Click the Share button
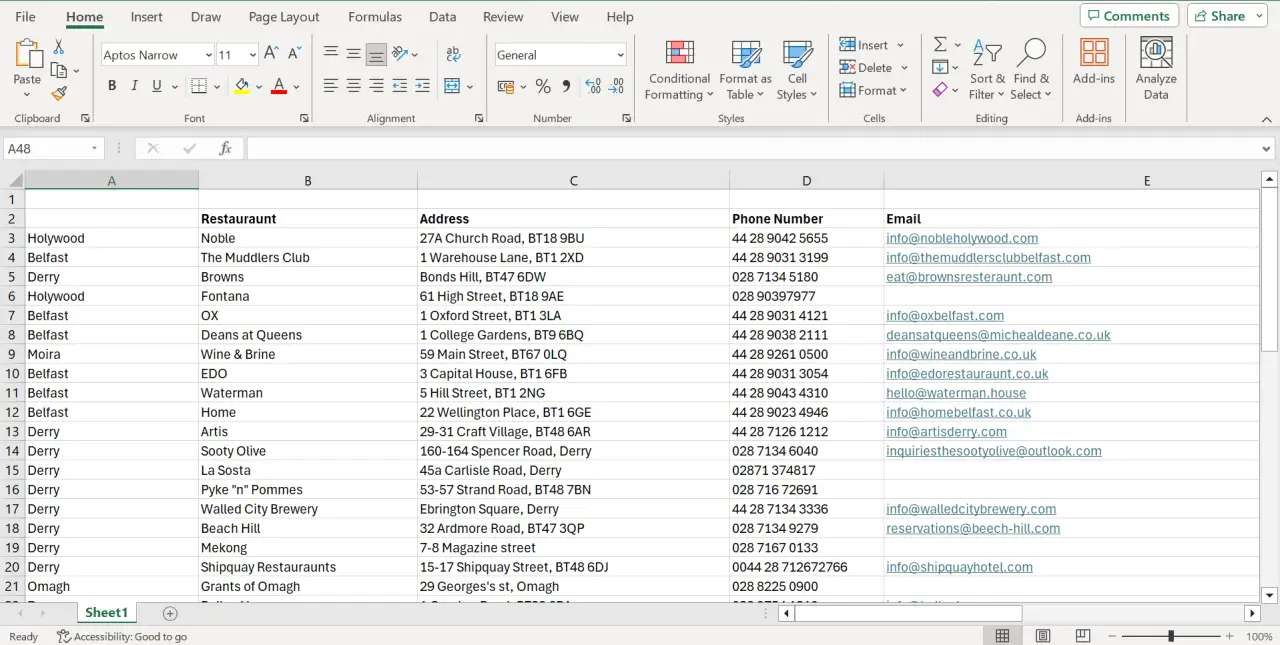Image resolution: width=1280 pixels, height=645 pixels. pyautogui.click(x=1226, y=16)
